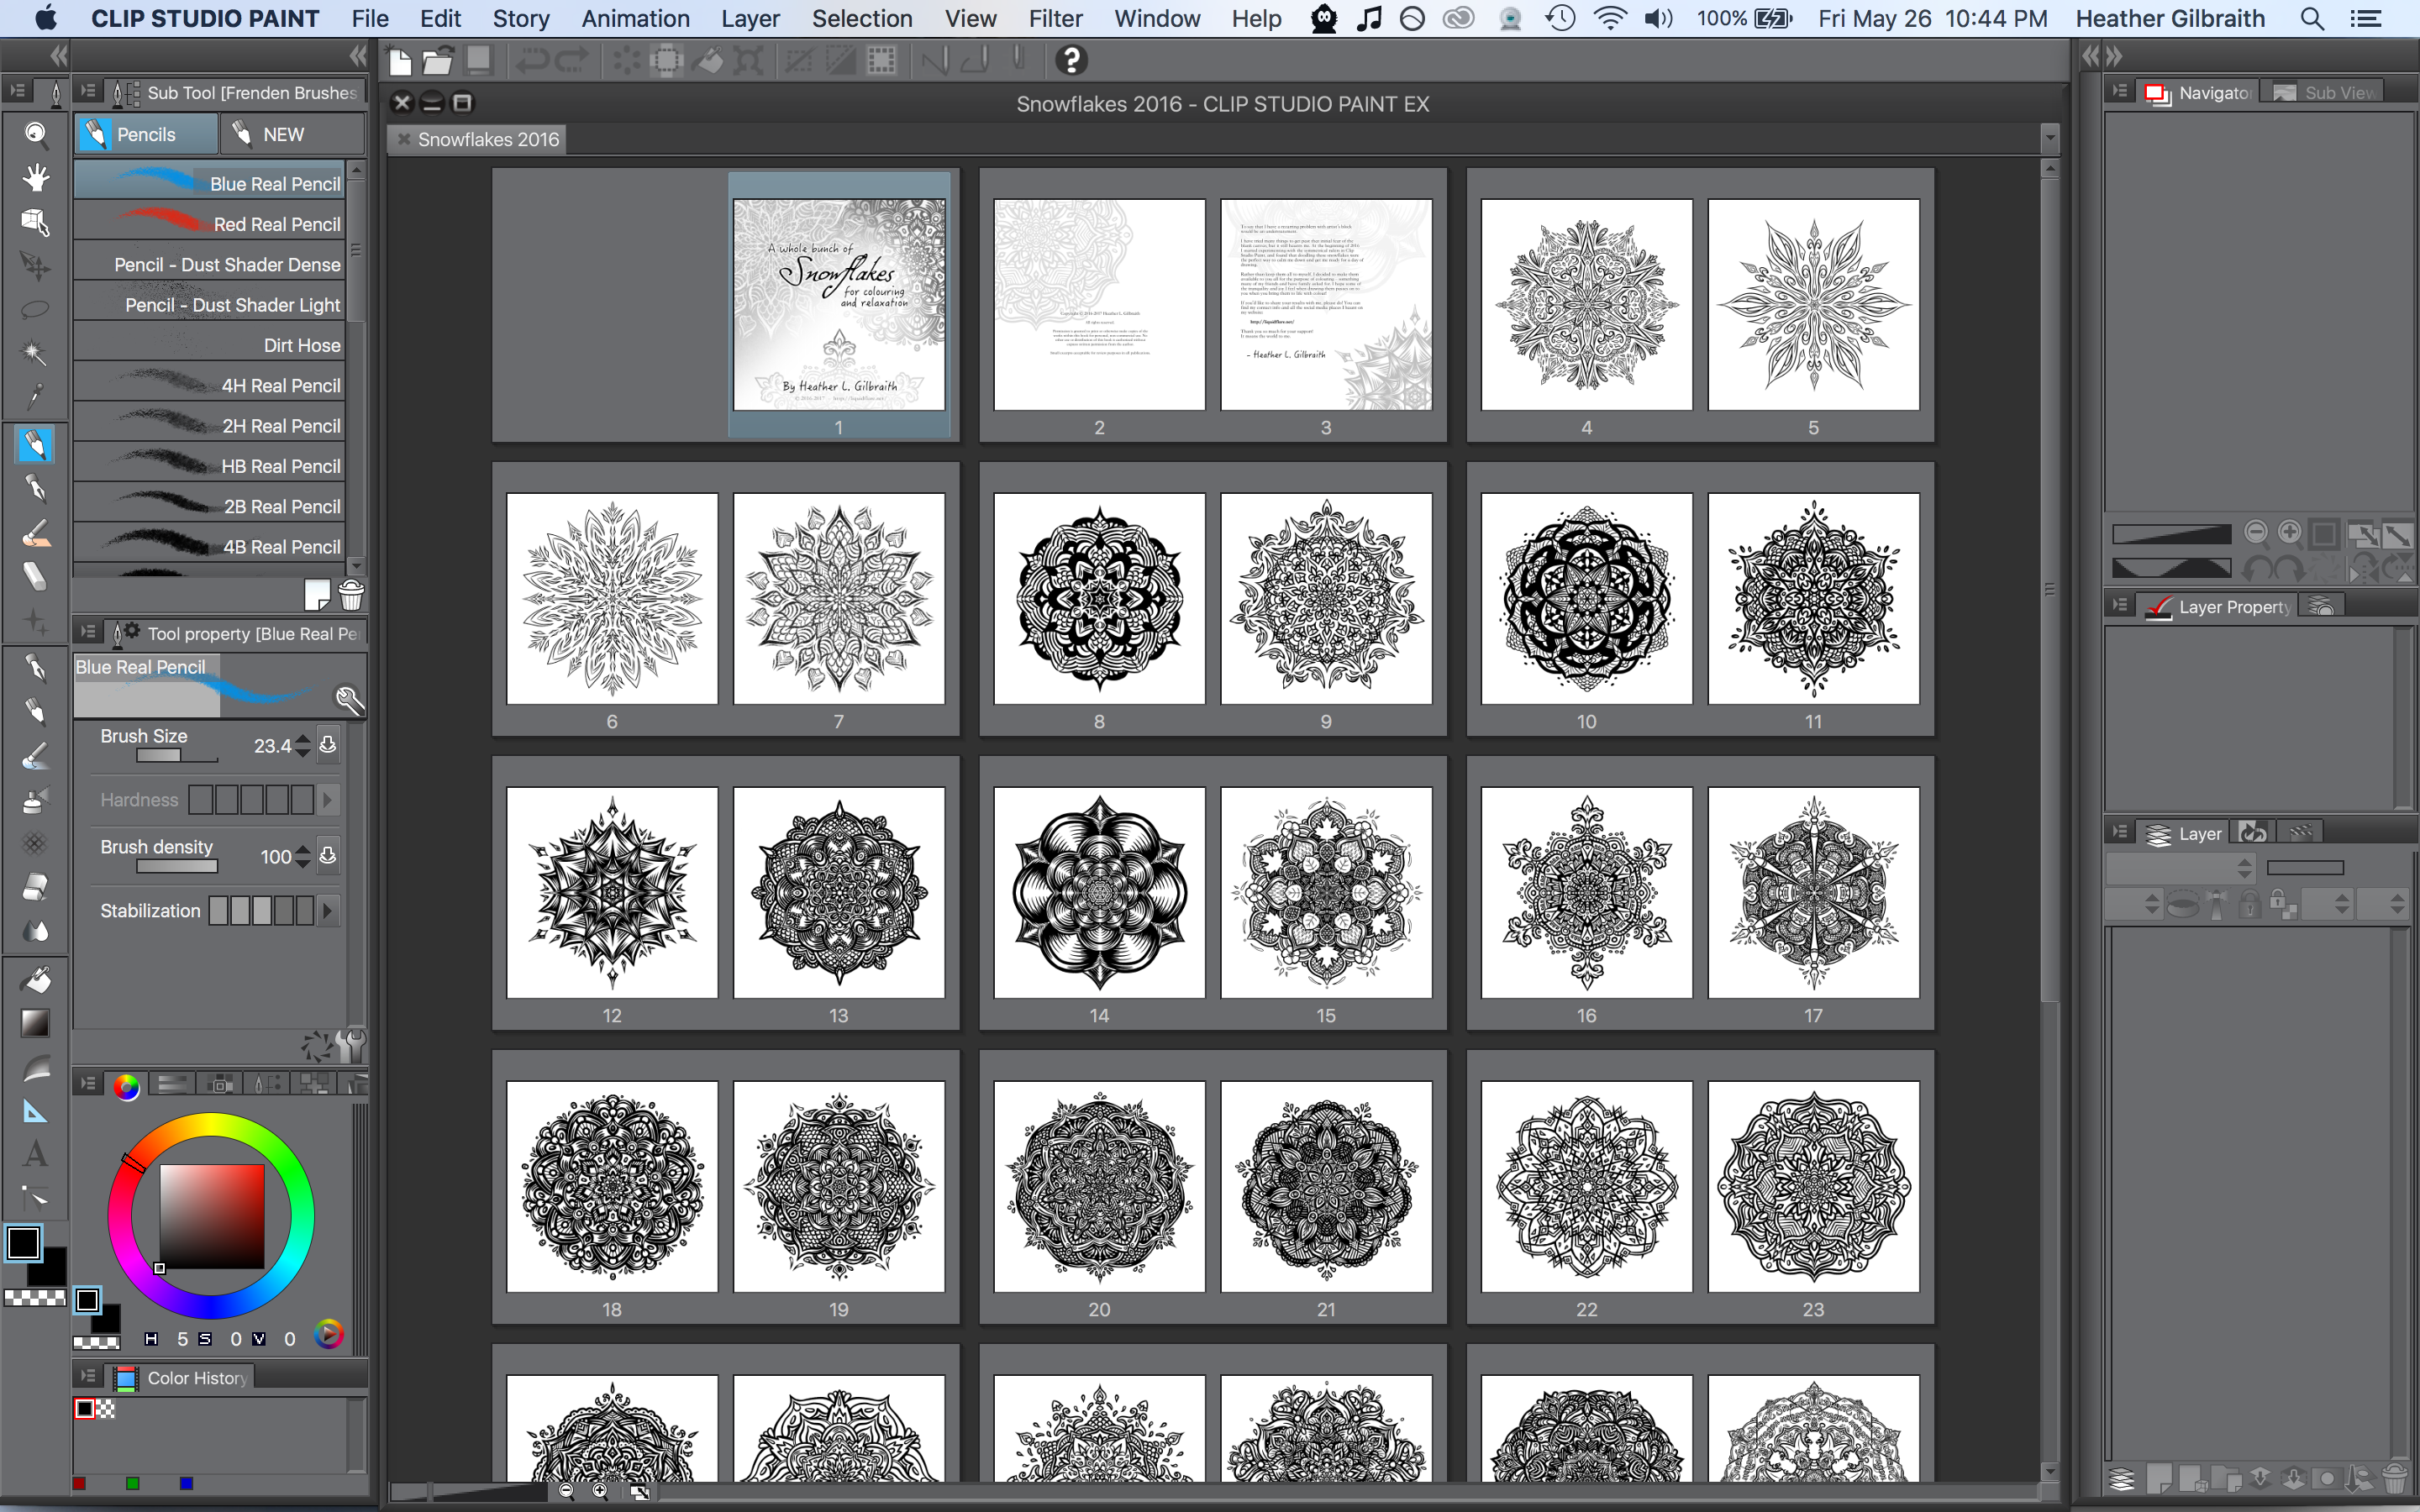Switch to NEW sub tool group tab

click(293, 134)
